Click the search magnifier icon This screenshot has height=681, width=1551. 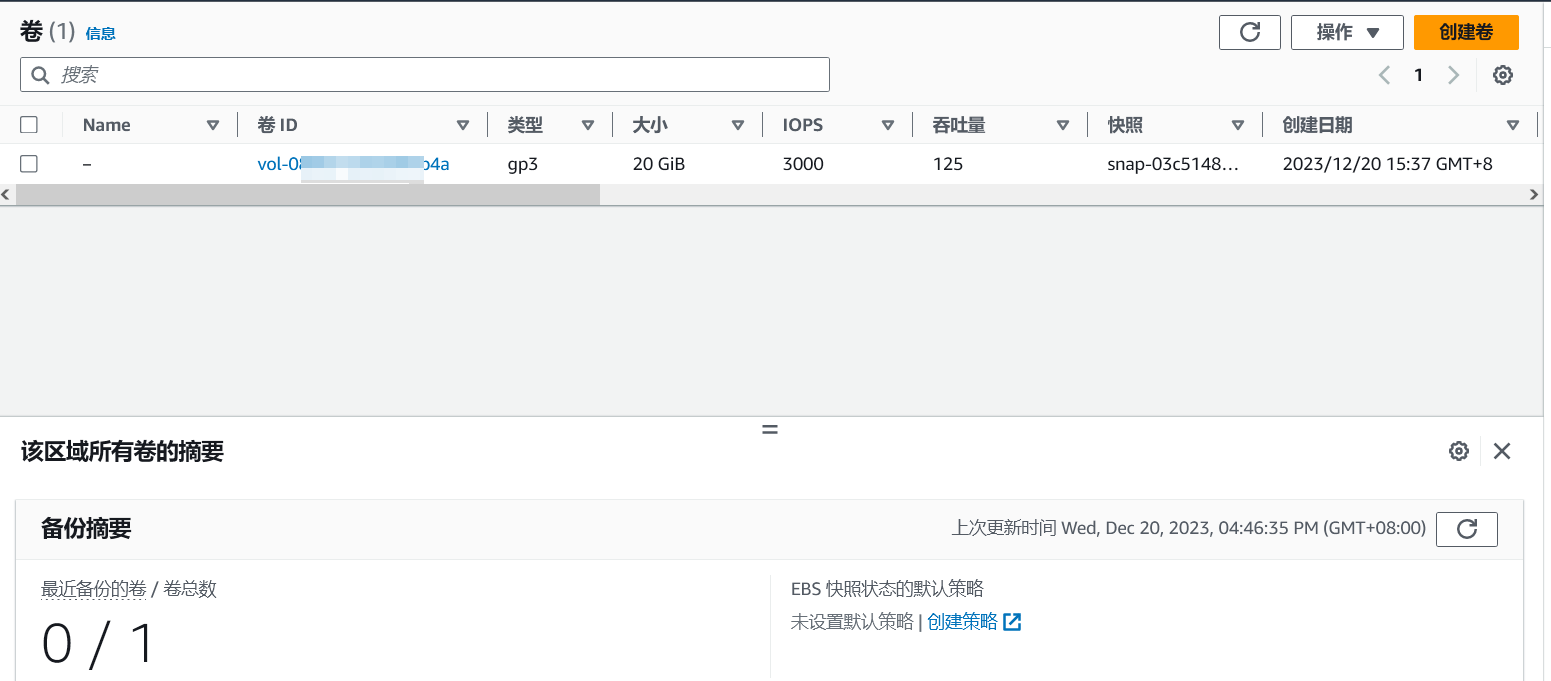[41, 75]
